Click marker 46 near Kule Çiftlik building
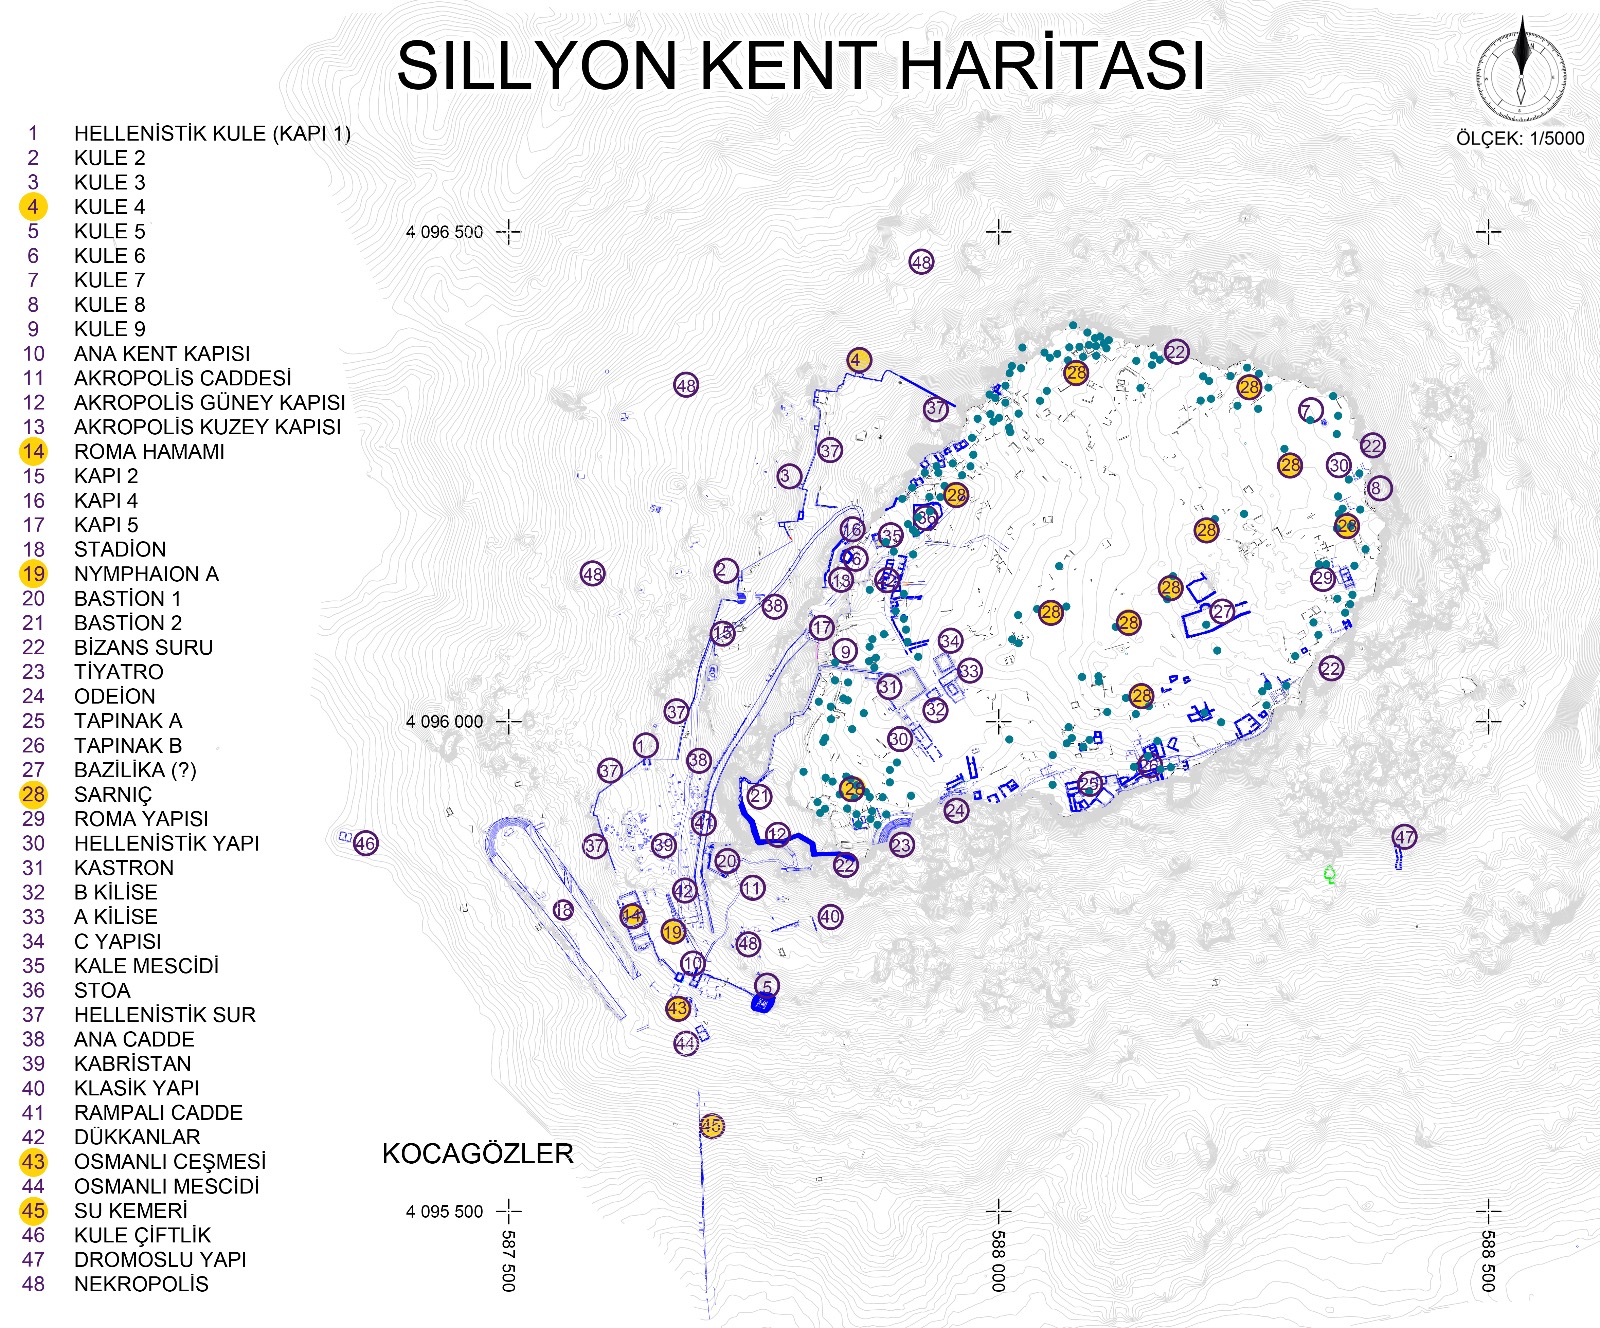 click(365, 843)
